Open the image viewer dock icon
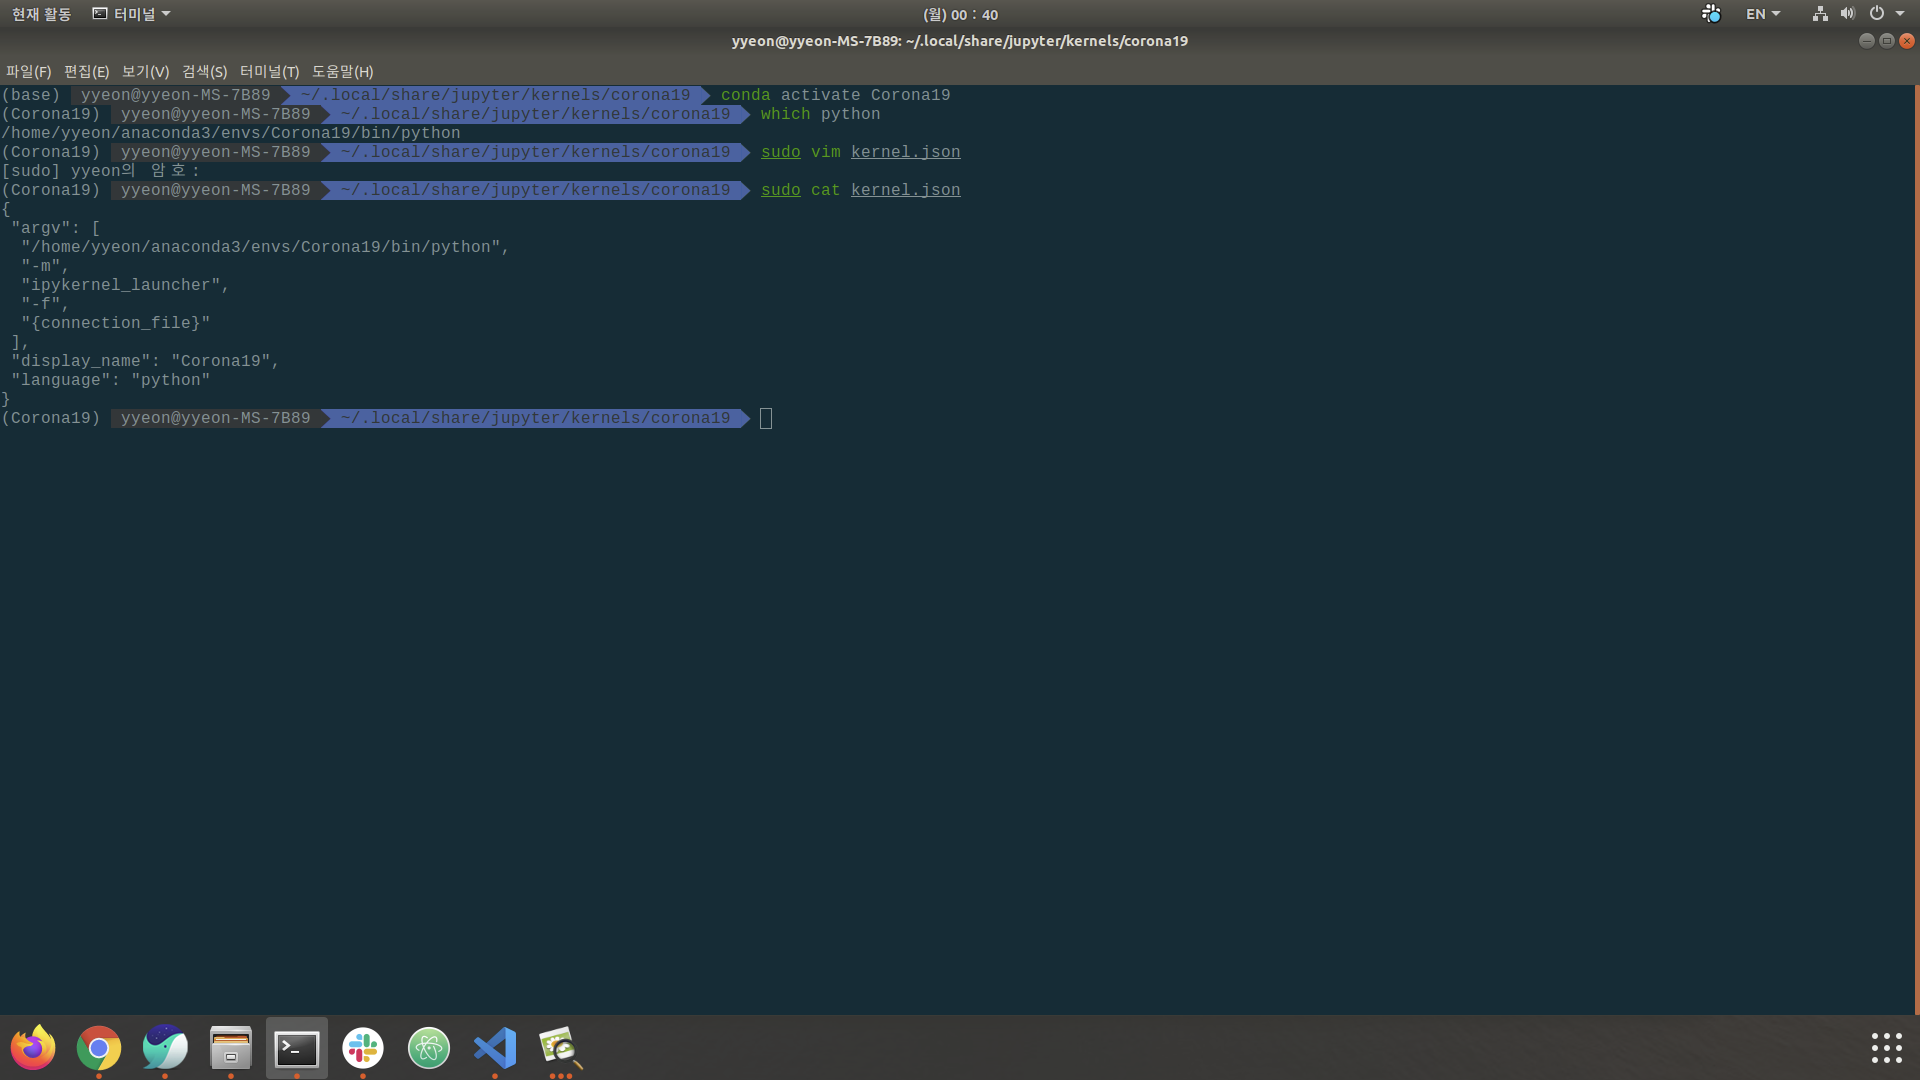 (560, 1047)
